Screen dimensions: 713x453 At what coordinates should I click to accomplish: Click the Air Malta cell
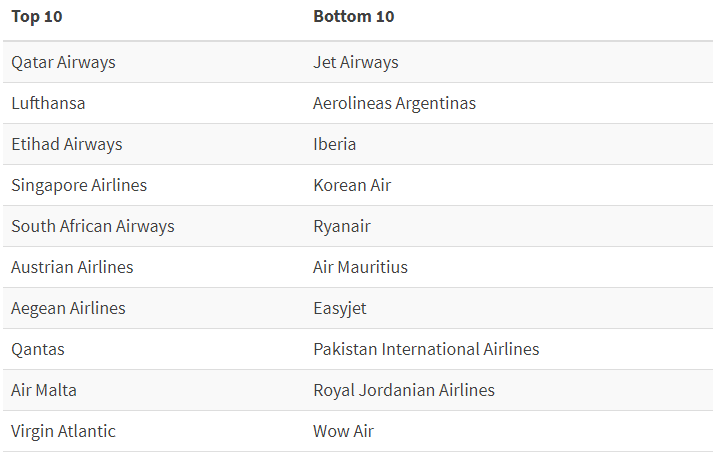[x=44, y=390]
